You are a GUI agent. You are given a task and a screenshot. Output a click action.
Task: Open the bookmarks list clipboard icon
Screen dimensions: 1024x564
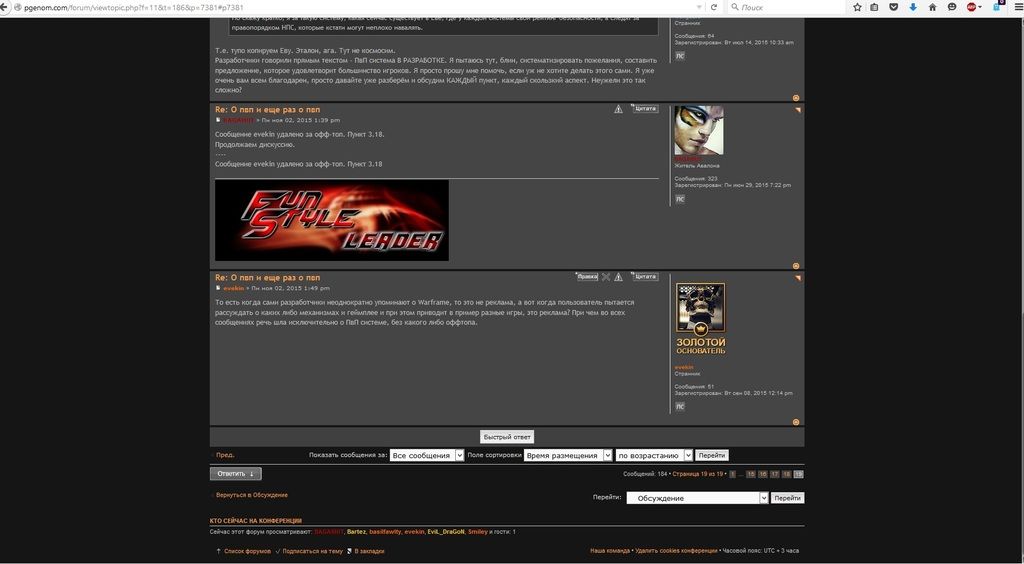pos(874,7)
